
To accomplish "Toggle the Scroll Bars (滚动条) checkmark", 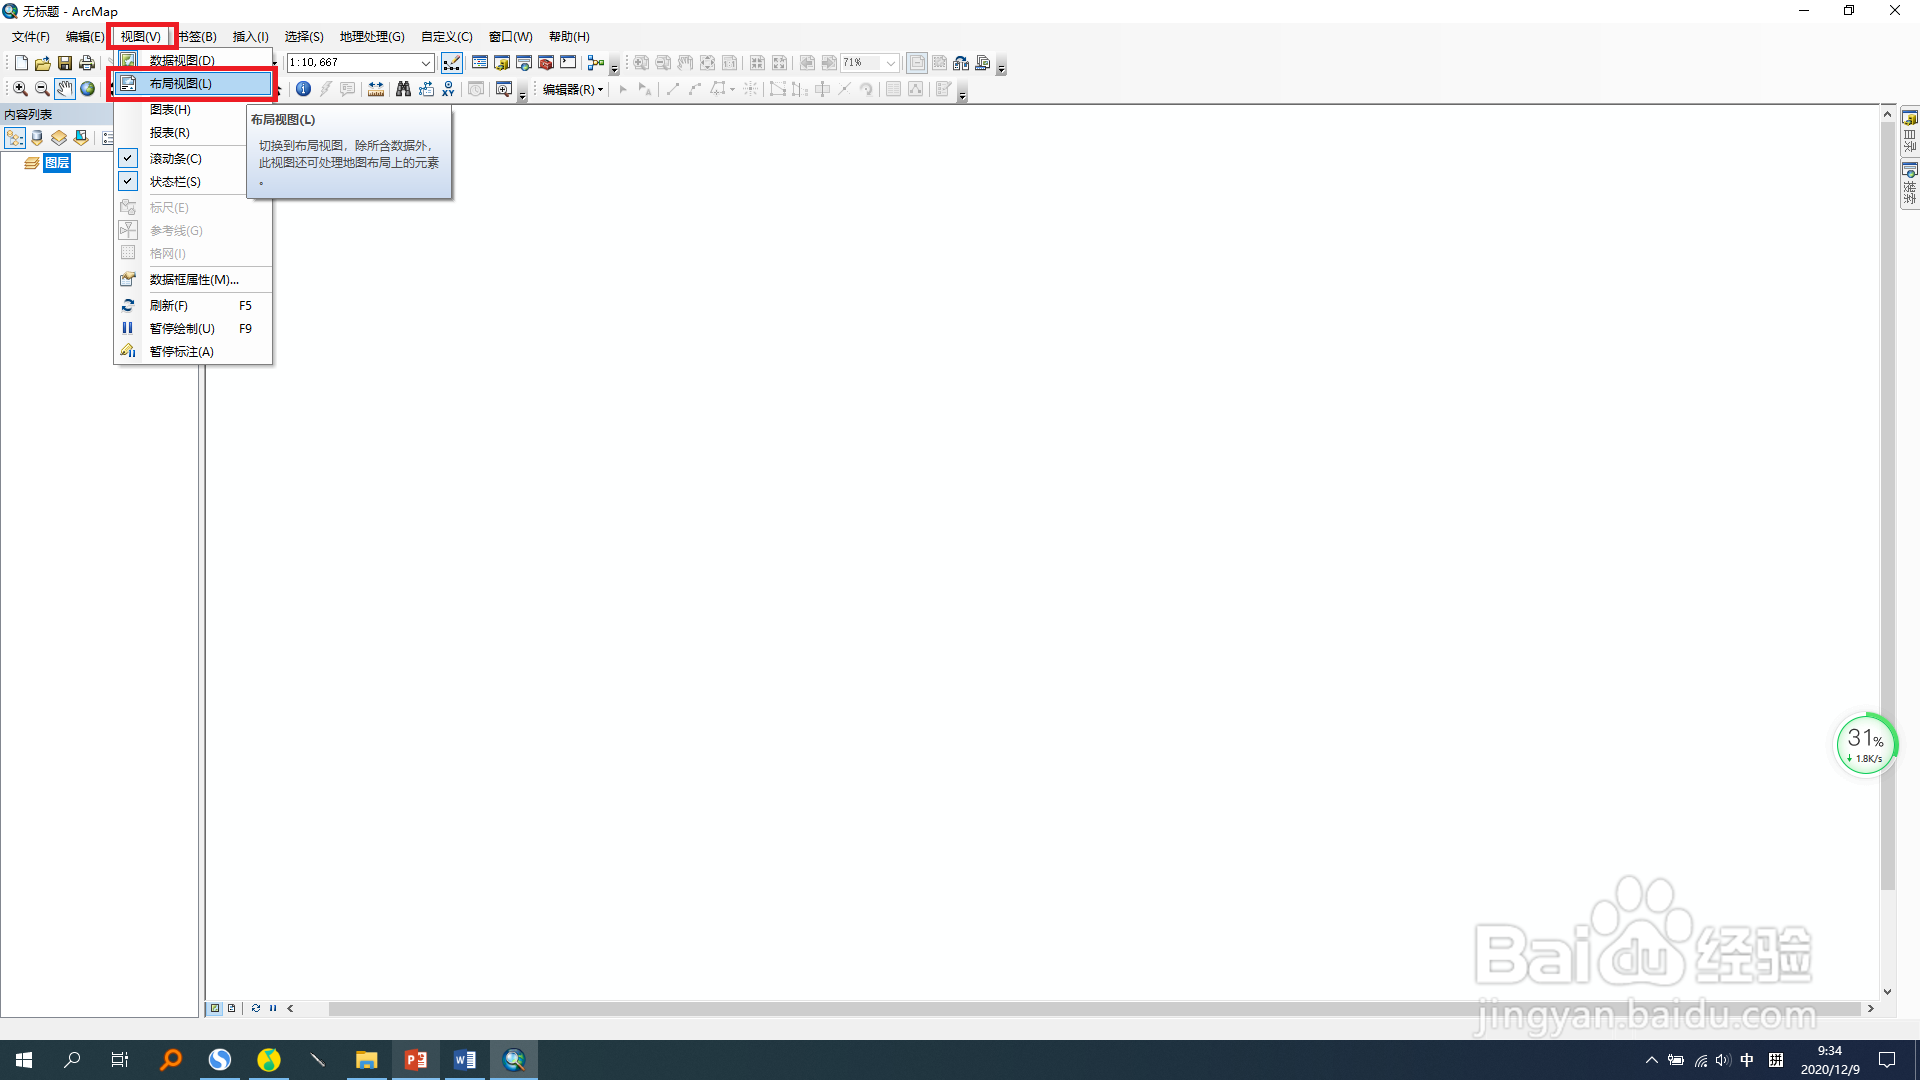I will click(128, 158).
